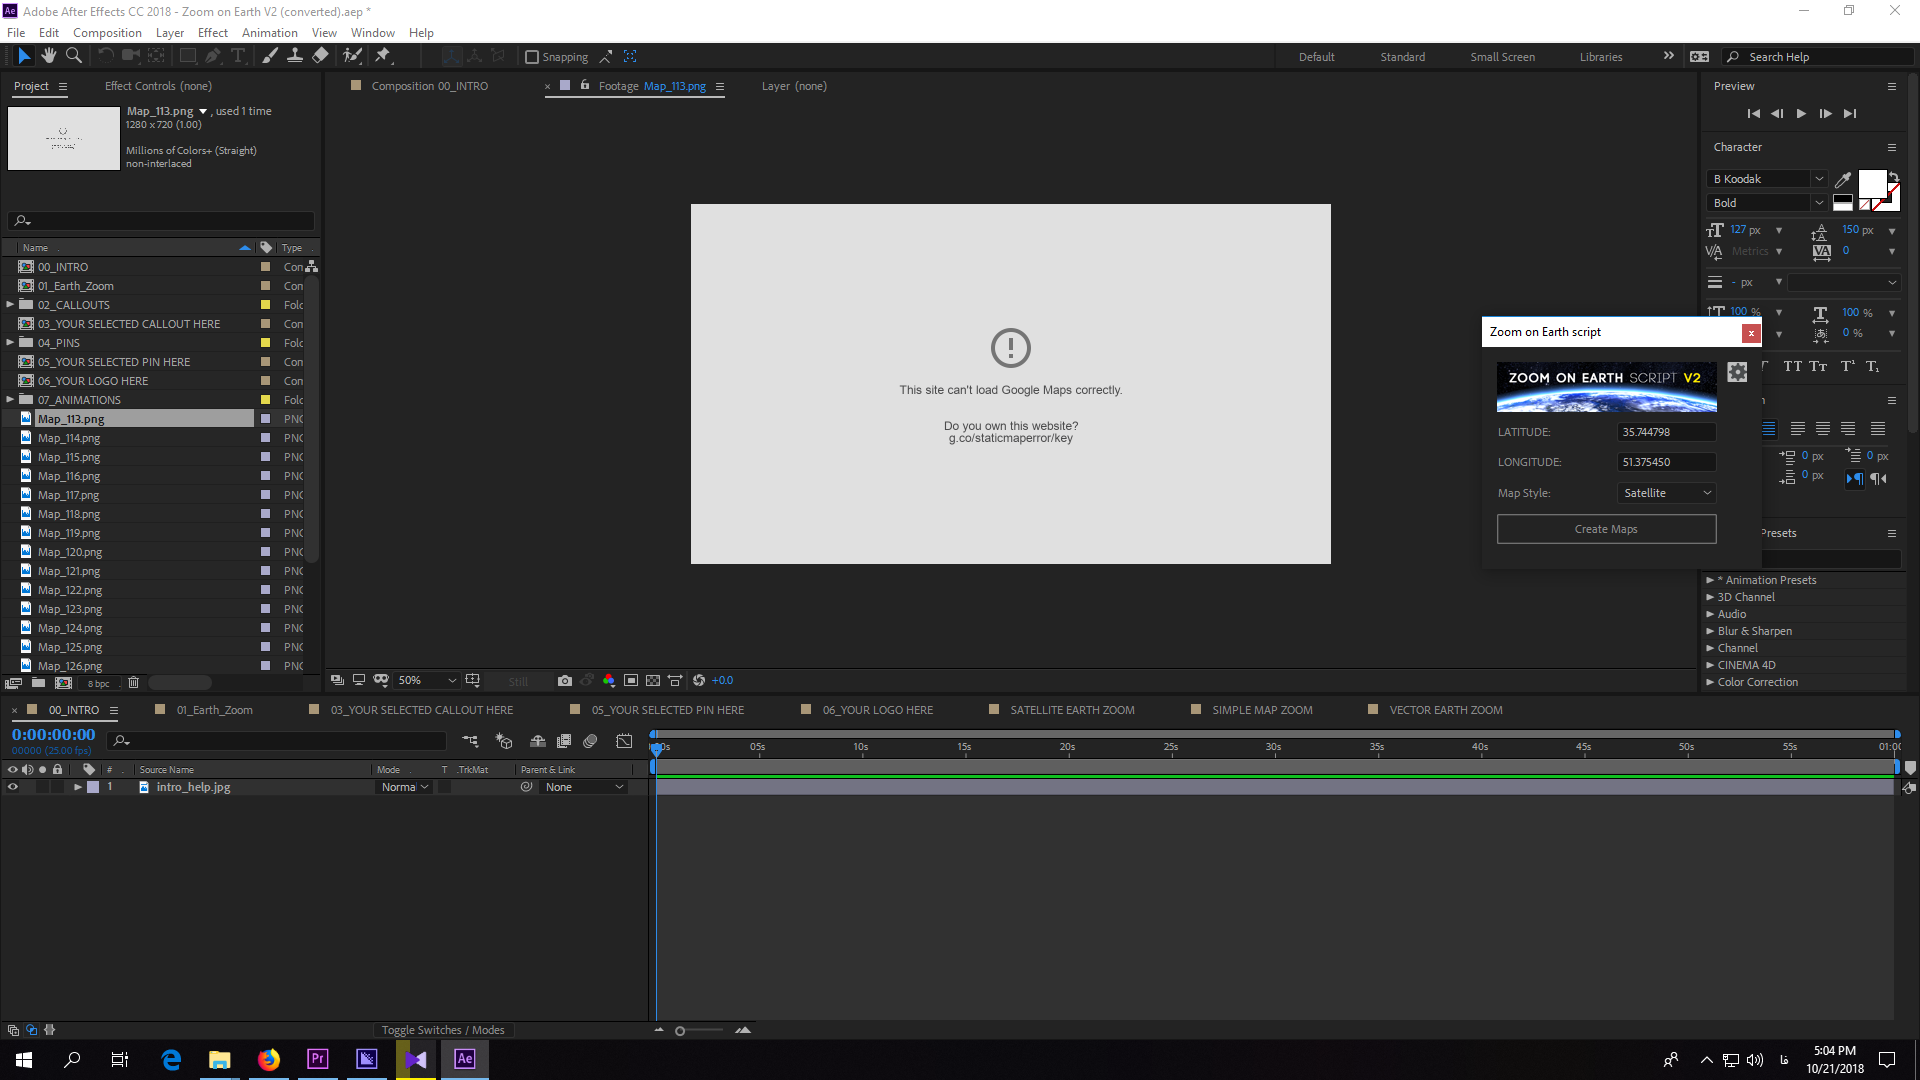Toggle Small Caps in Character panel

[x=1818, y=366]
